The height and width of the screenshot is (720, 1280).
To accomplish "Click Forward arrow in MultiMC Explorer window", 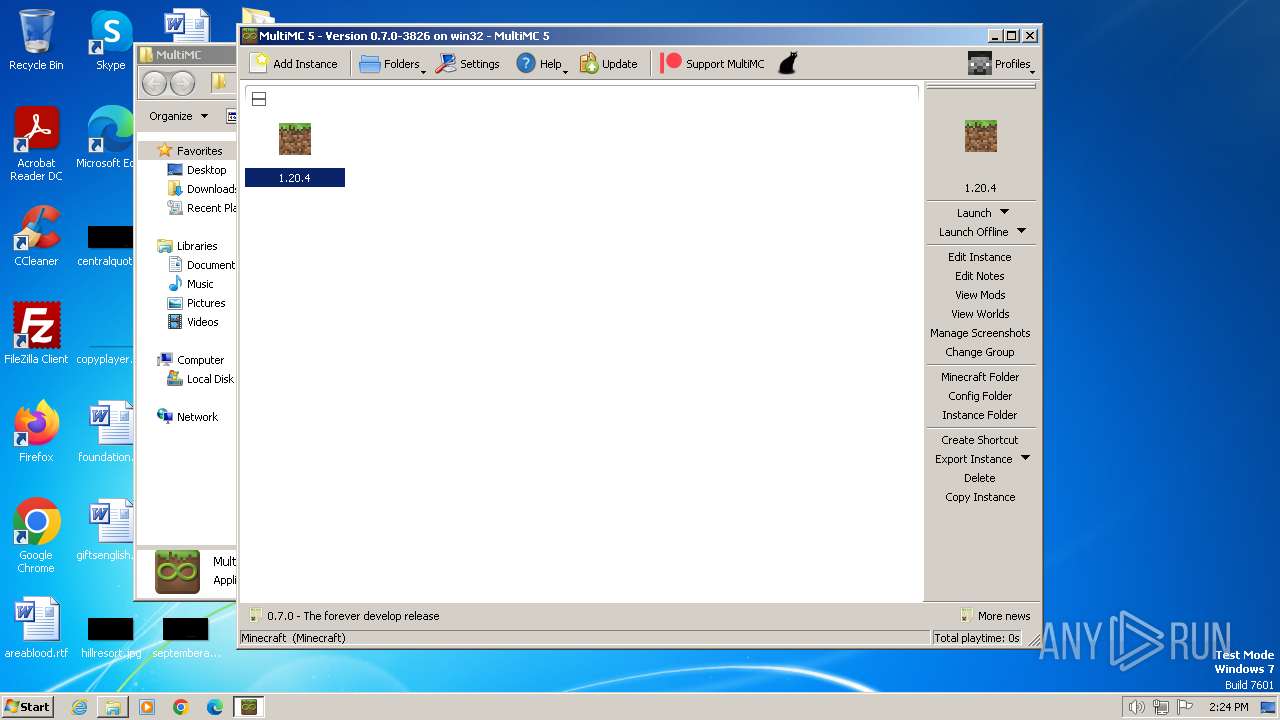I will point(182,83).
